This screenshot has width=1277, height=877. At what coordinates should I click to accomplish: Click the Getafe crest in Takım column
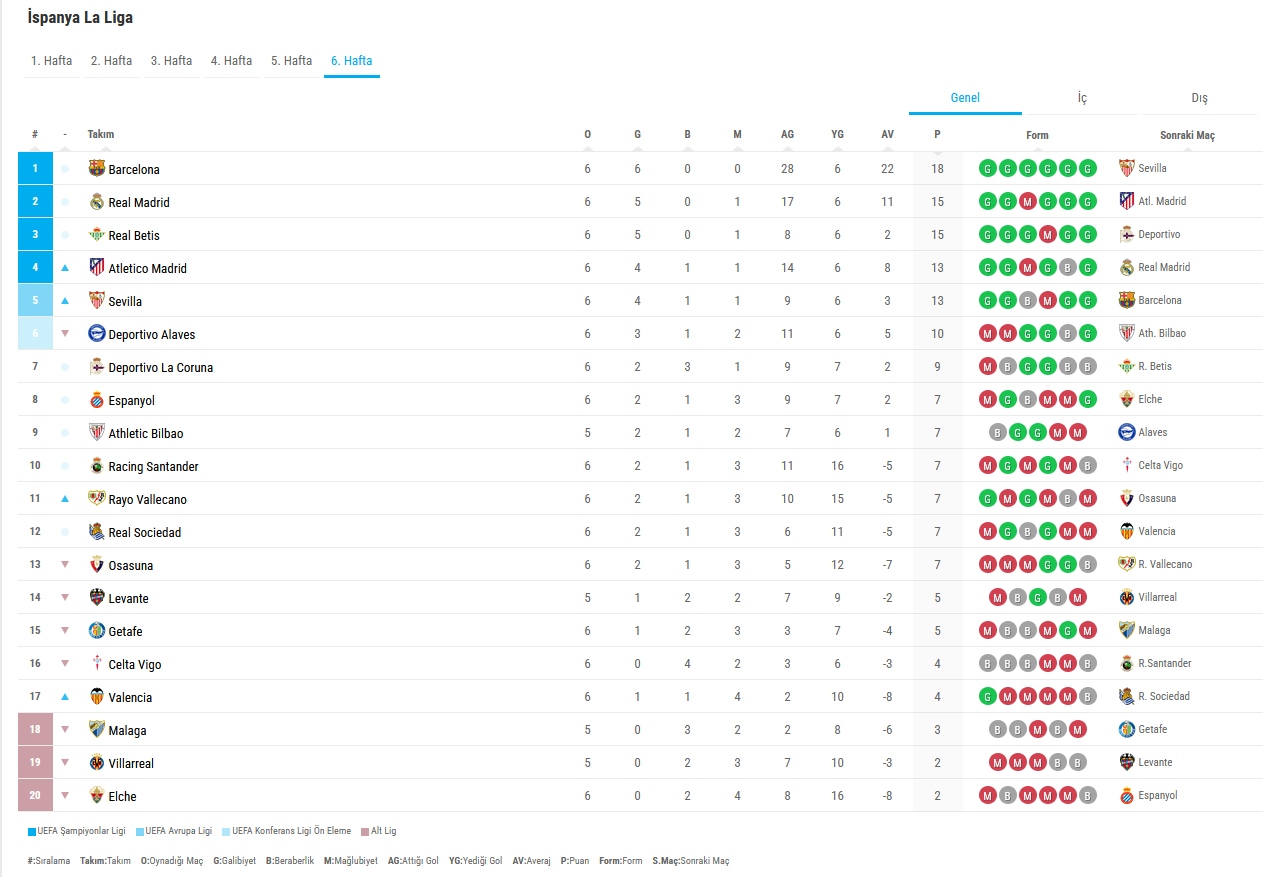[x=97, y=630]
